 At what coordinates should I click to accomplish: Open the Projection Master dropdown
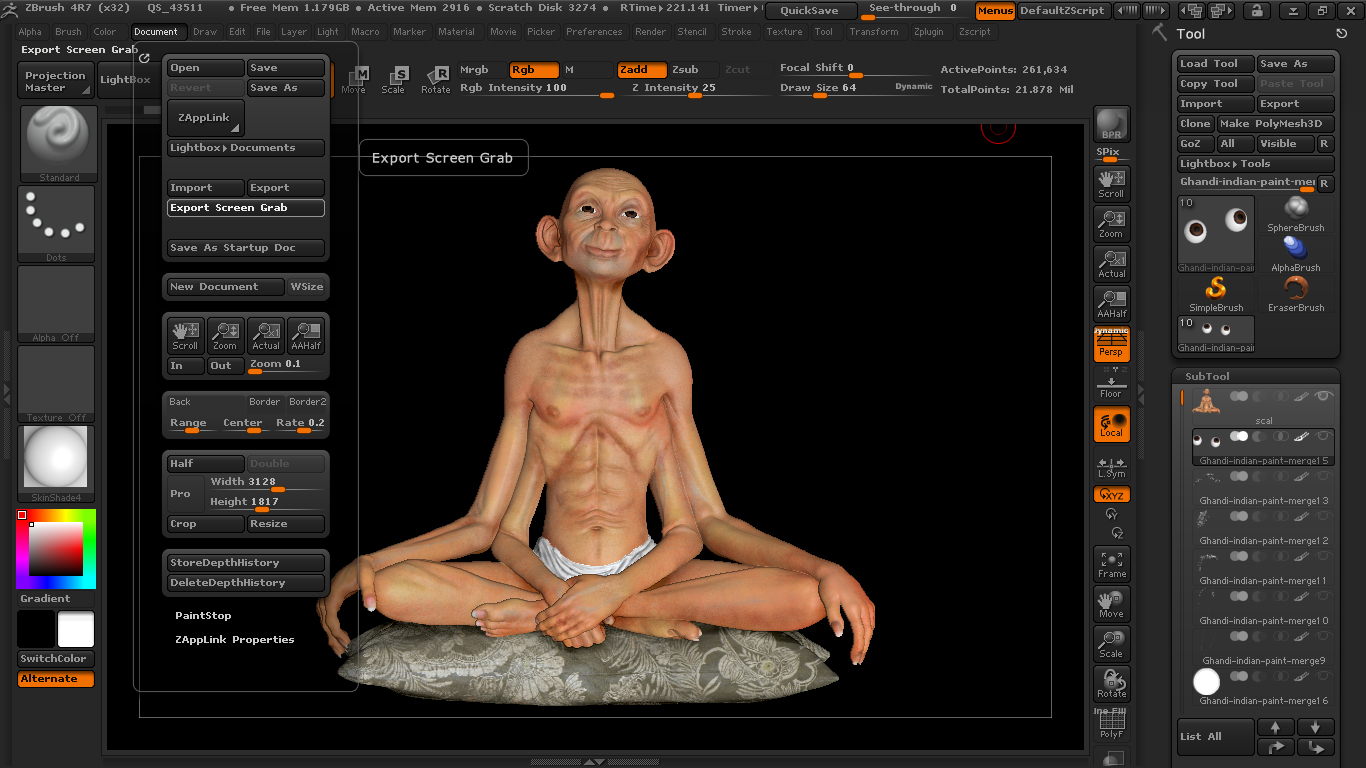coord(56,81)
